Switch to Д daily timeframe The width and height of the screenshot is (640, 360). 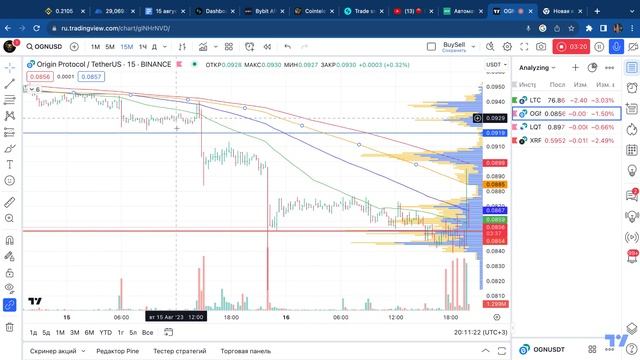pyautogui.click(x=154, y=47)
